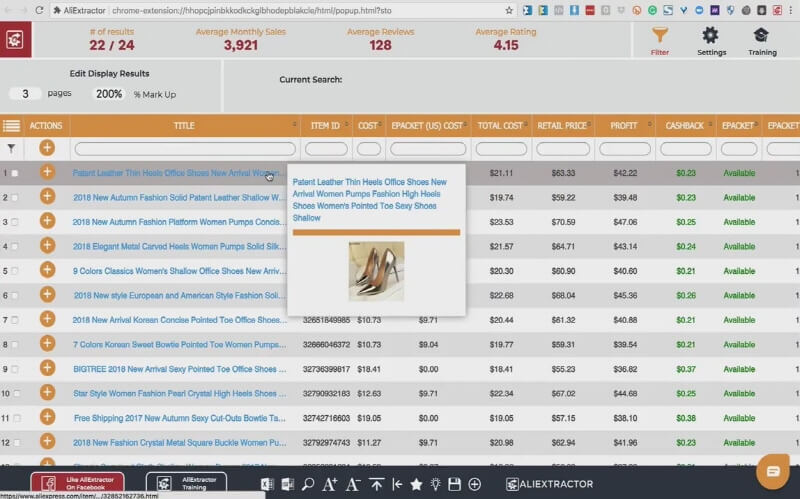This screenshot has height=499, width=800.
Task: Tick the checkbox for row 5
Action: tap(15, 271)
